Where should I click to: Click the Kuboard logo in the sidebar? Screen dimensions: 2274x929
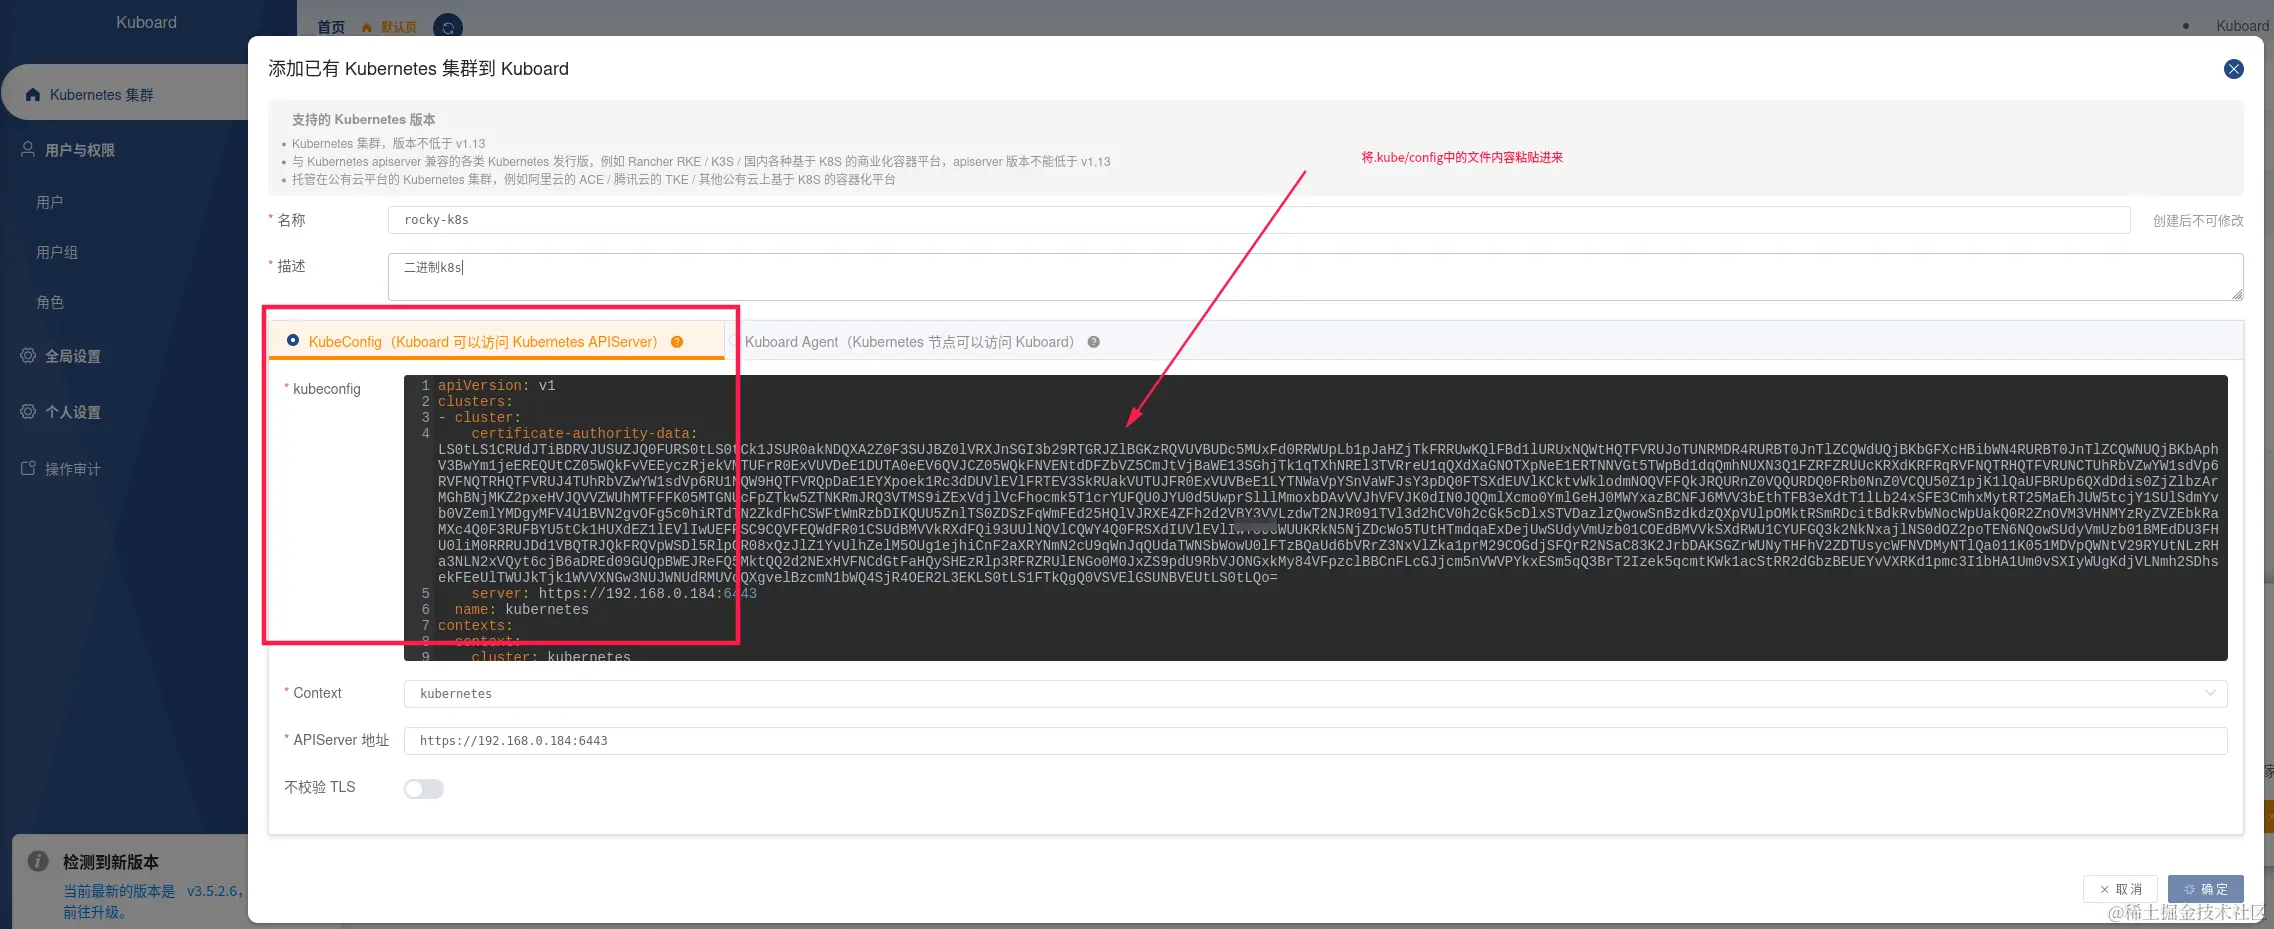tap(146, 22)
